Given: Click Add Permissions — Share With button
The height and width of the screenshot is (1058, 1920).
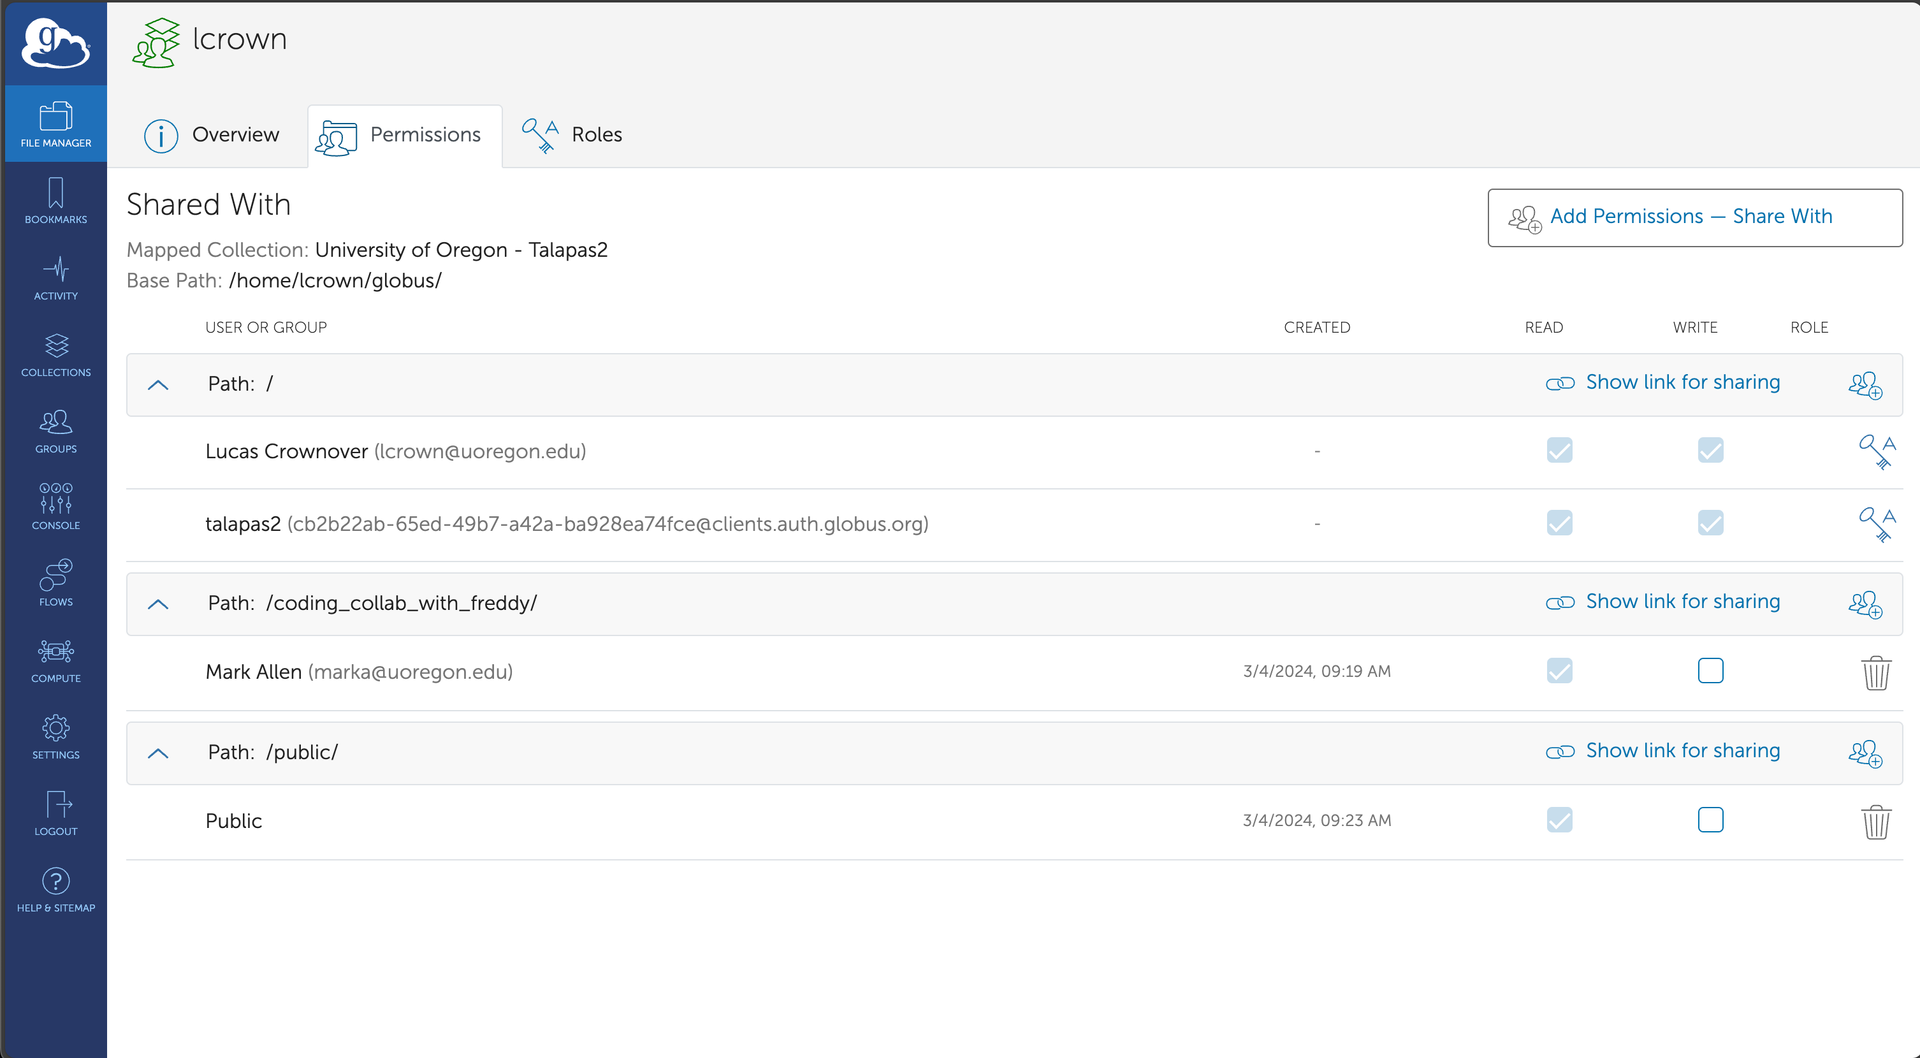Looking at the screenshot, I should point(1694,217).
